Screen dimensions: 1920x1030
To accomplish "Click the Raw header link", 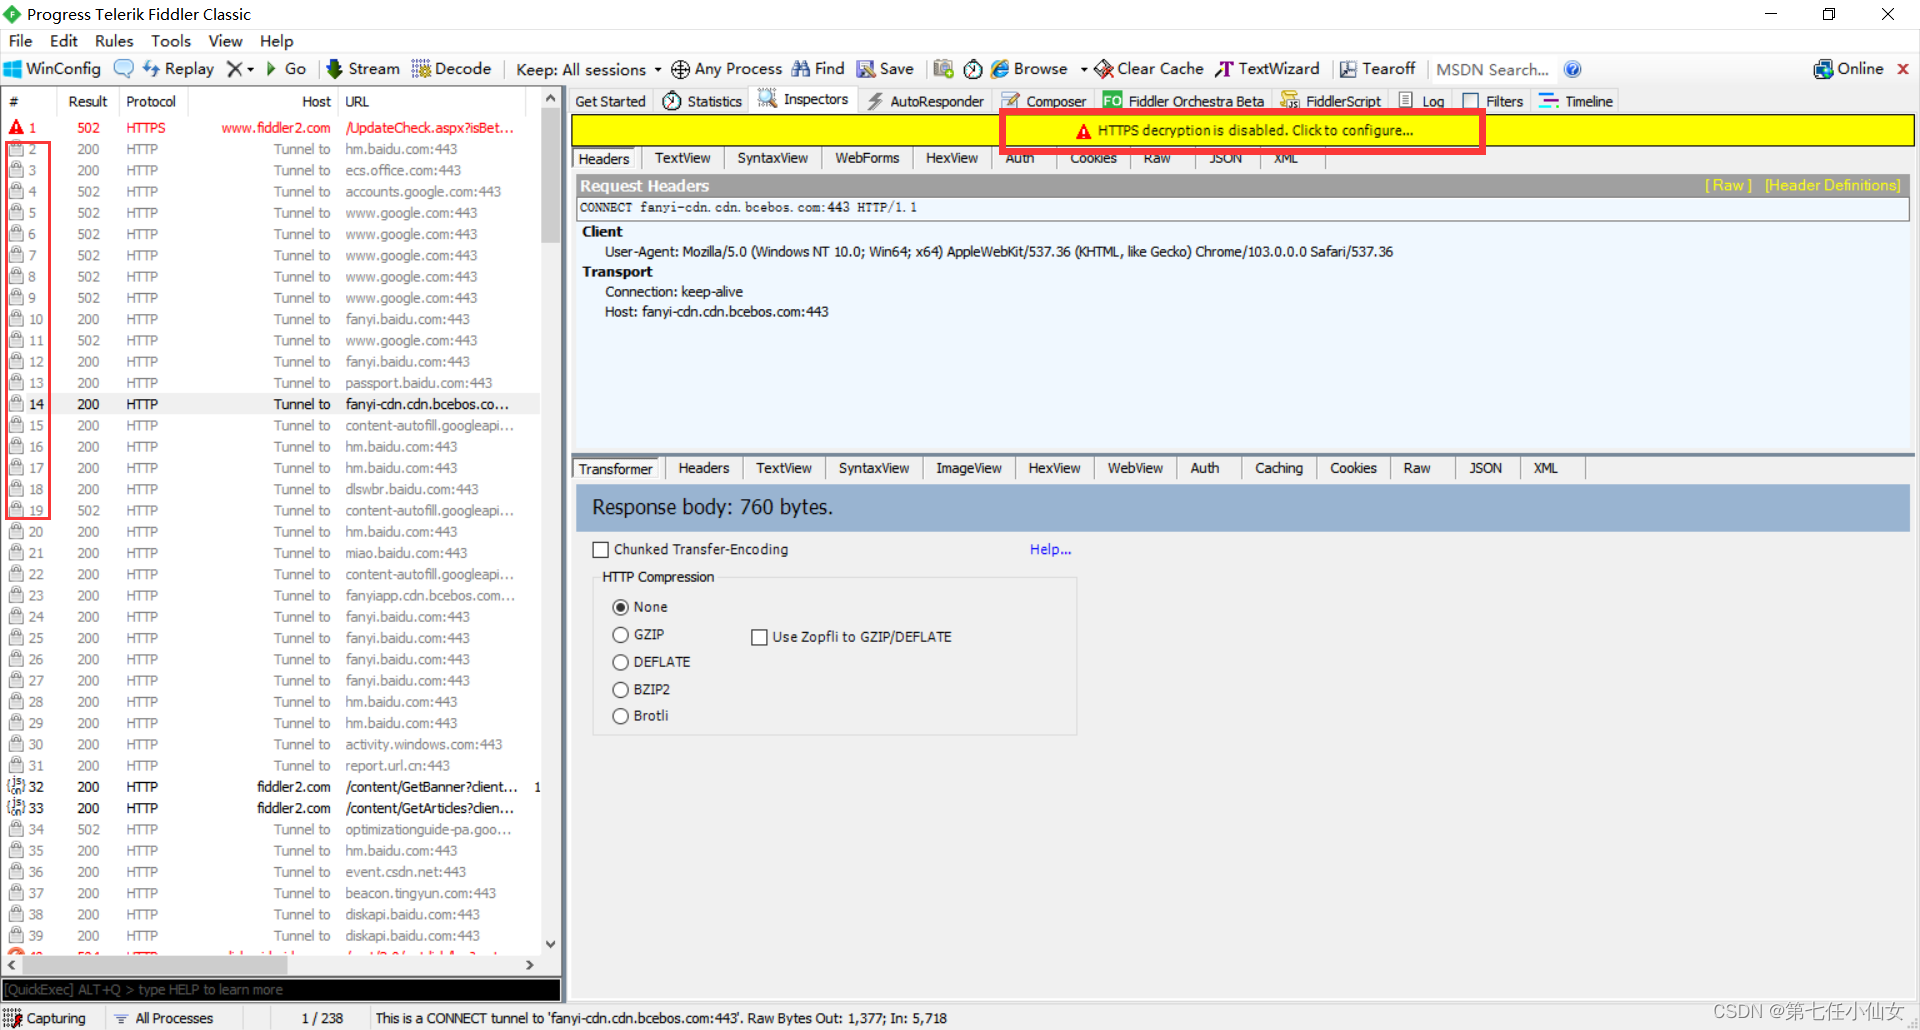I will [1728, 186].
